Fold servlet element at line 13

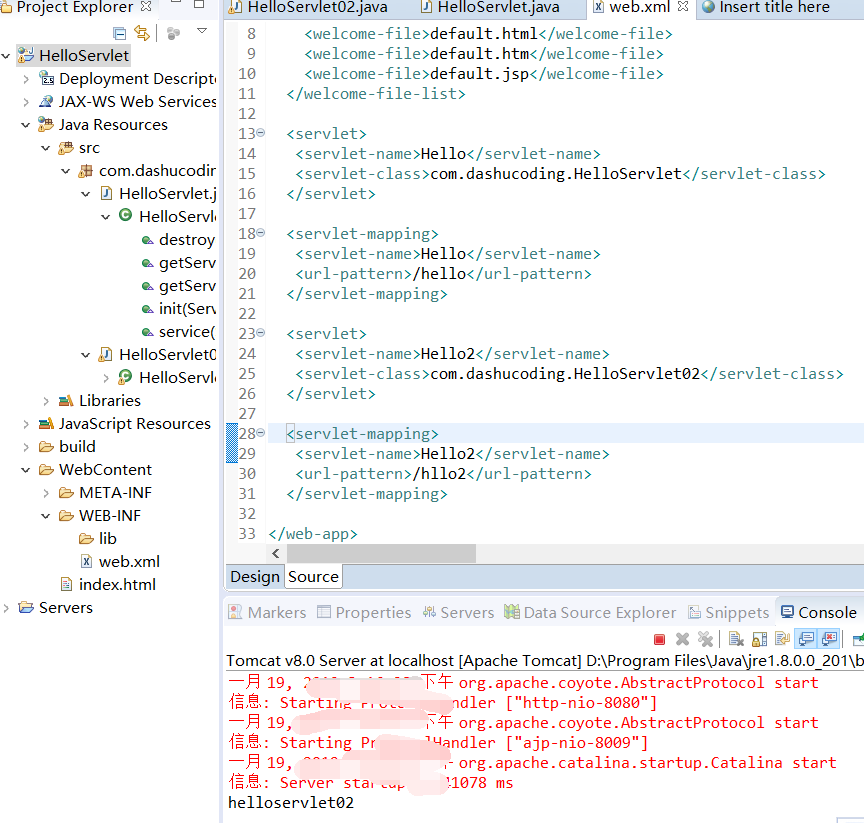pyautogui.click(x=261, y=133)
